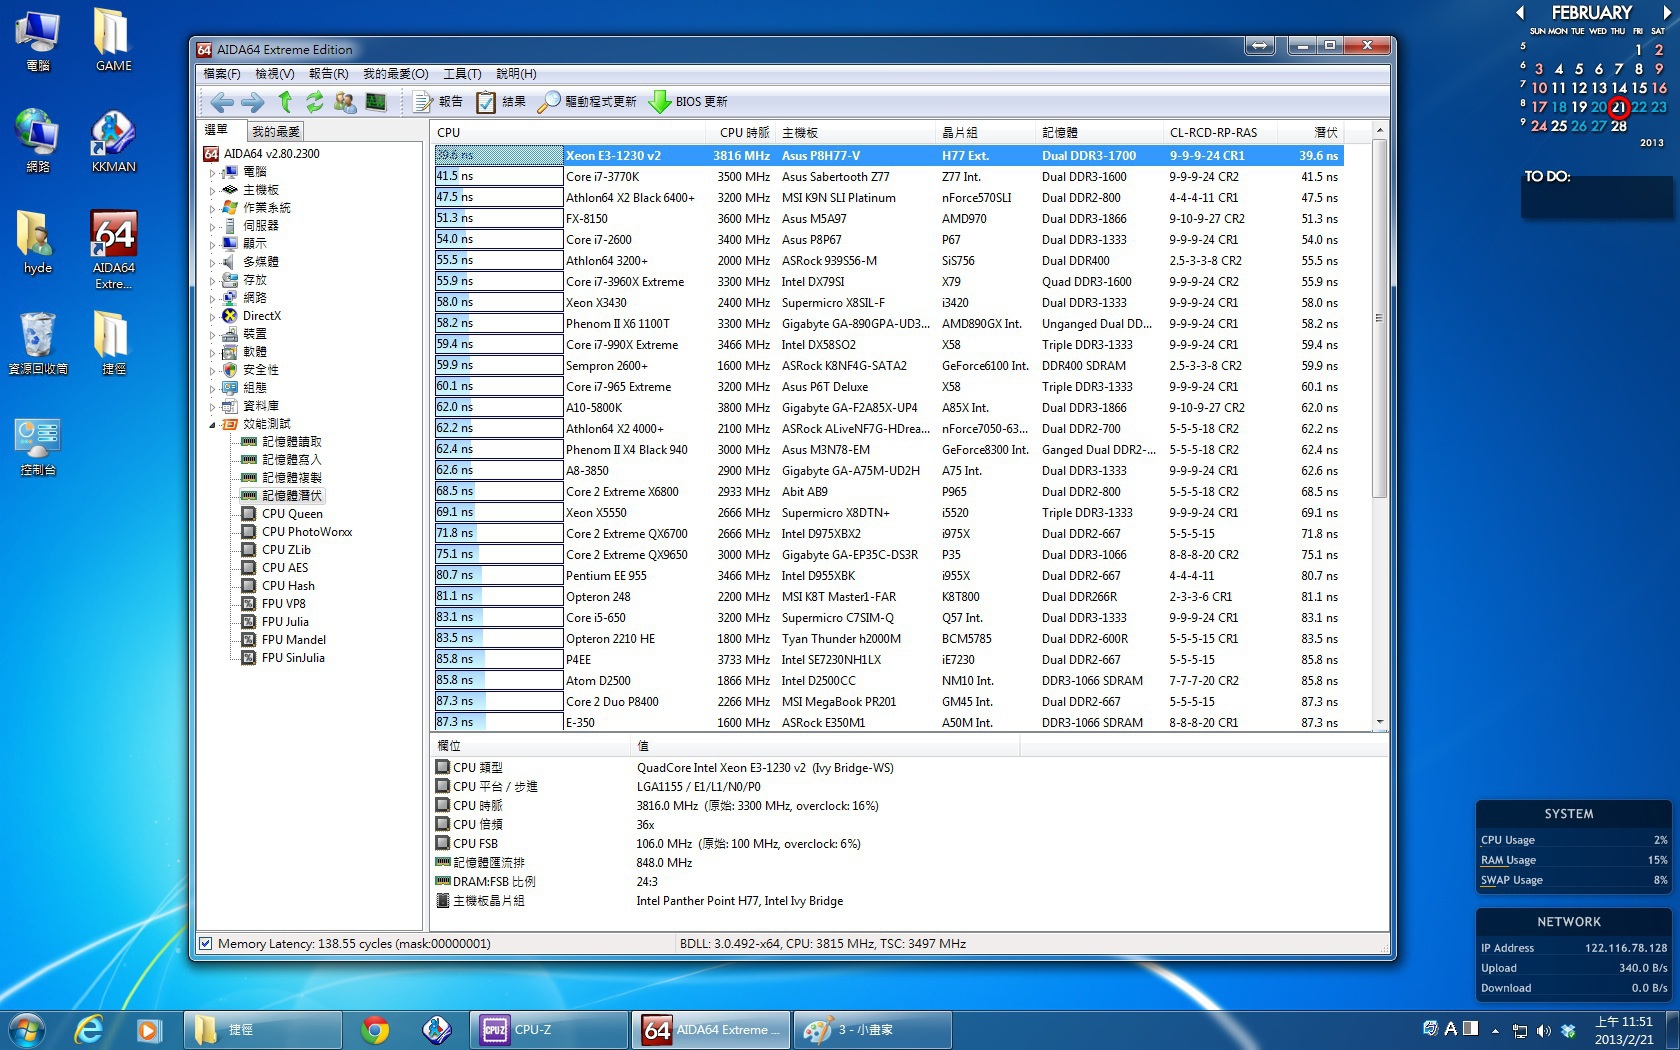
Task: Open the 檔案(F) menu
Action: tap(222, 74)
